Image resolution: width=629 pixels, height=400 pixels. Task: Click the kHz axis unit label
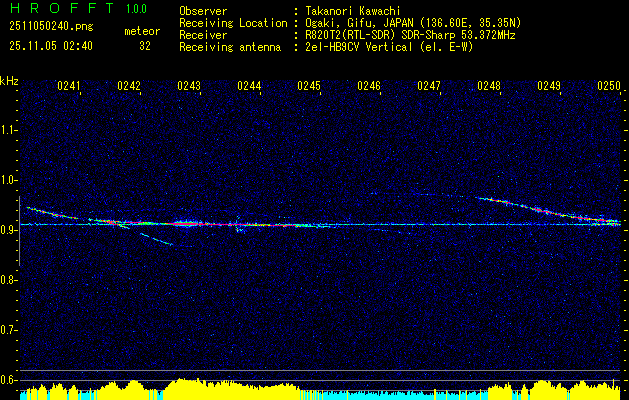tap(9, 81)
